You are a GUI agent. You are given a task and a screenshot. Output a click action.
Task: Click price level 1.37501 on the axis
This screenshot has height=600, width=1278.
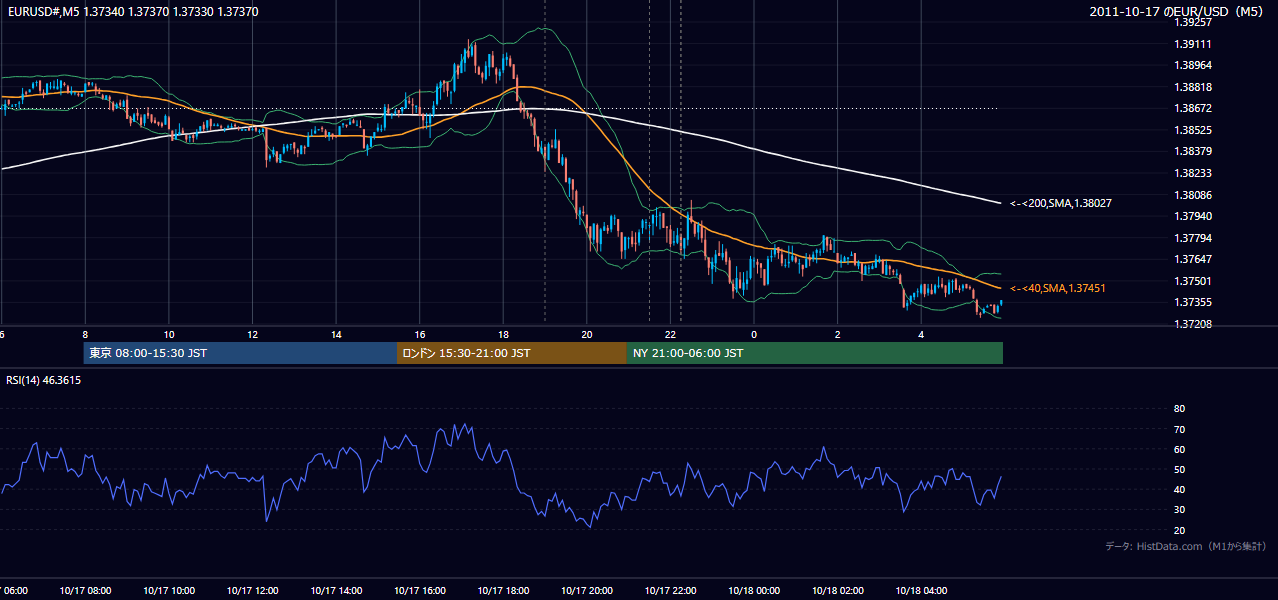(x=1192, y=281)
